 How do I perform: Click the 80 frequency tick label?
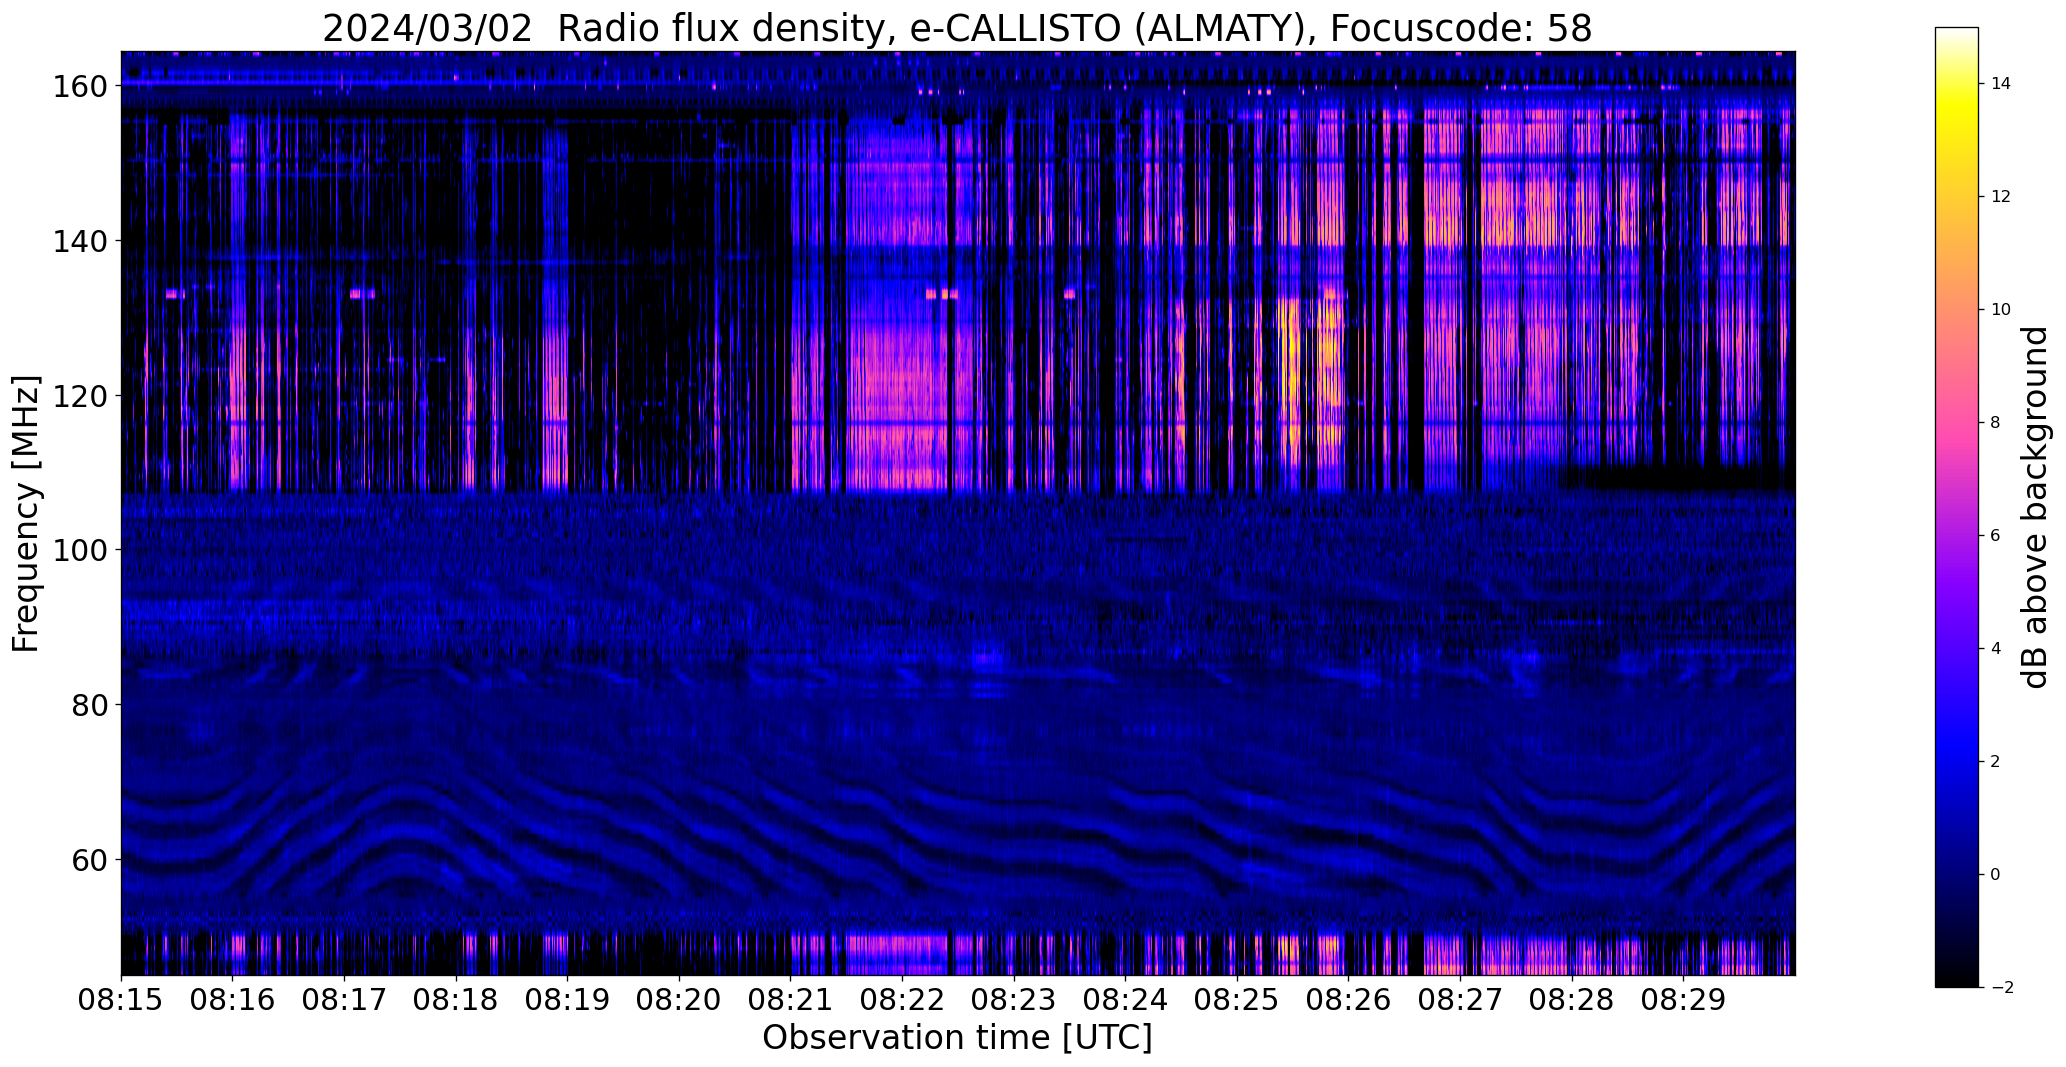pos(90,705)
